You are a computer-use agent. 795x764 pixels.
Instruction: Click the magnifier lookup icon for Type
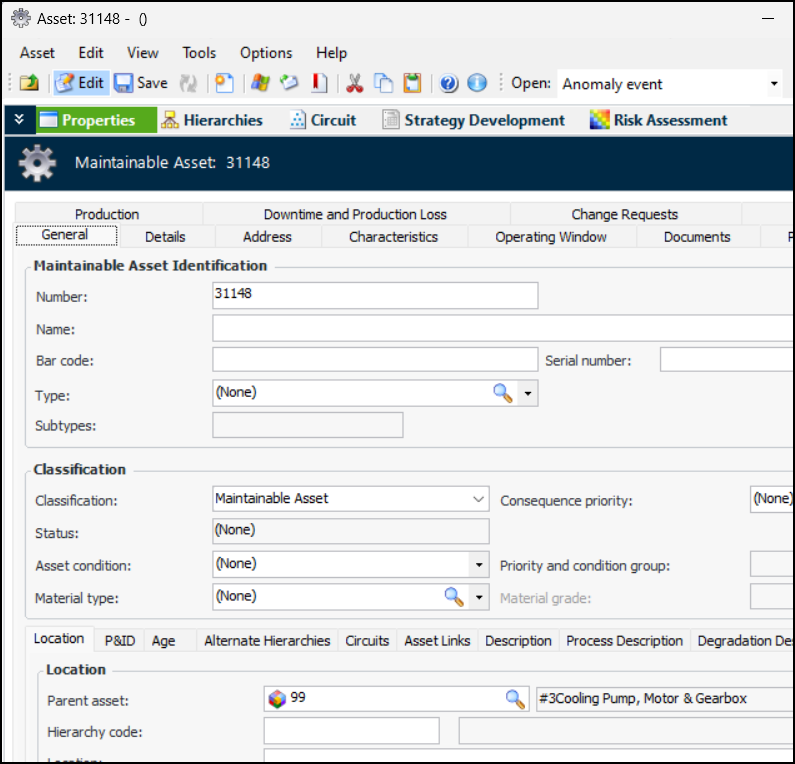click(503, 394)
